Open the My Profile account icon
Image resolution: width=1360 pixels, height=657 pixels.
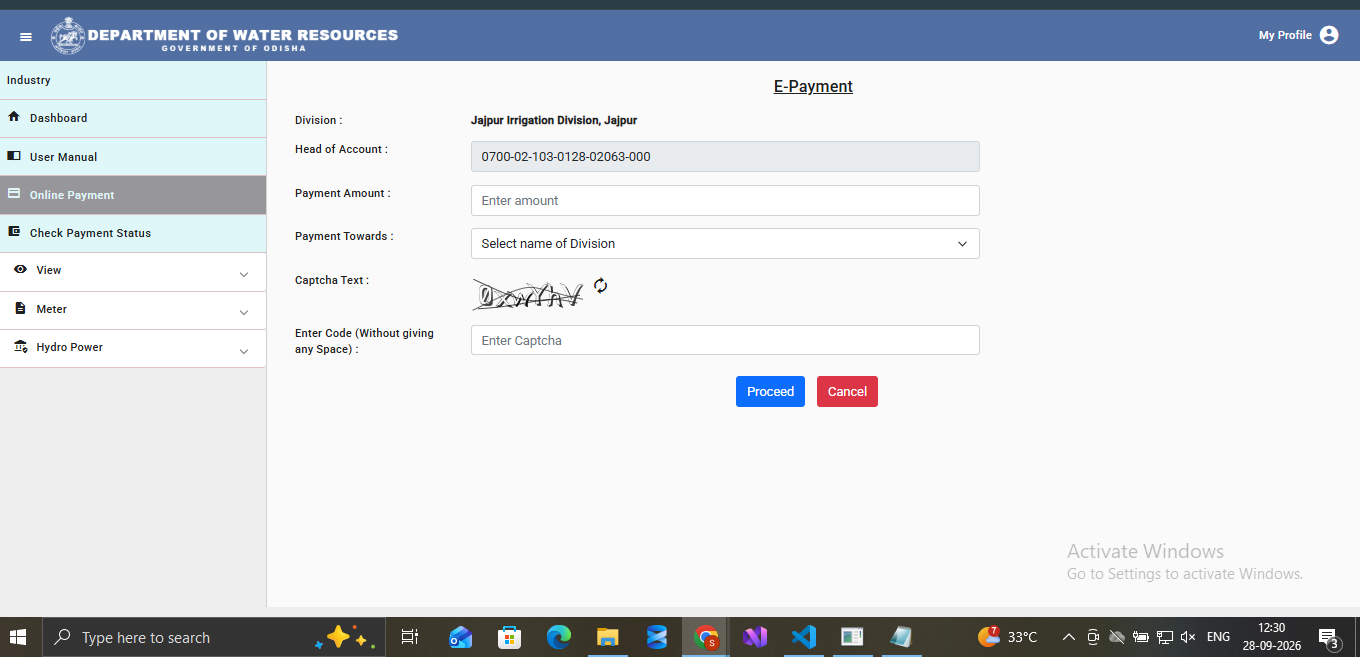pyautogui.click(x=1329, y=35)
